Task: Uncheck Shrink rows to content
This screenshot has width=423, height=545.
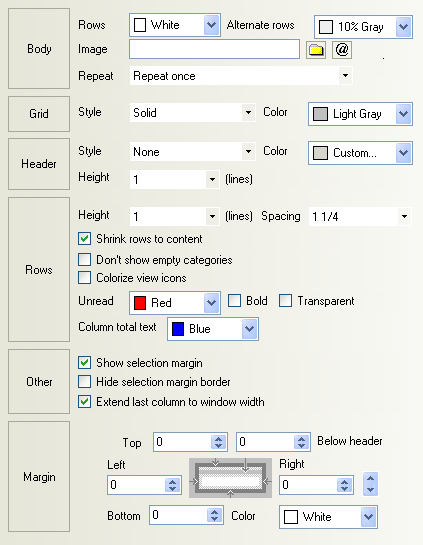Action: click(84, 239)
